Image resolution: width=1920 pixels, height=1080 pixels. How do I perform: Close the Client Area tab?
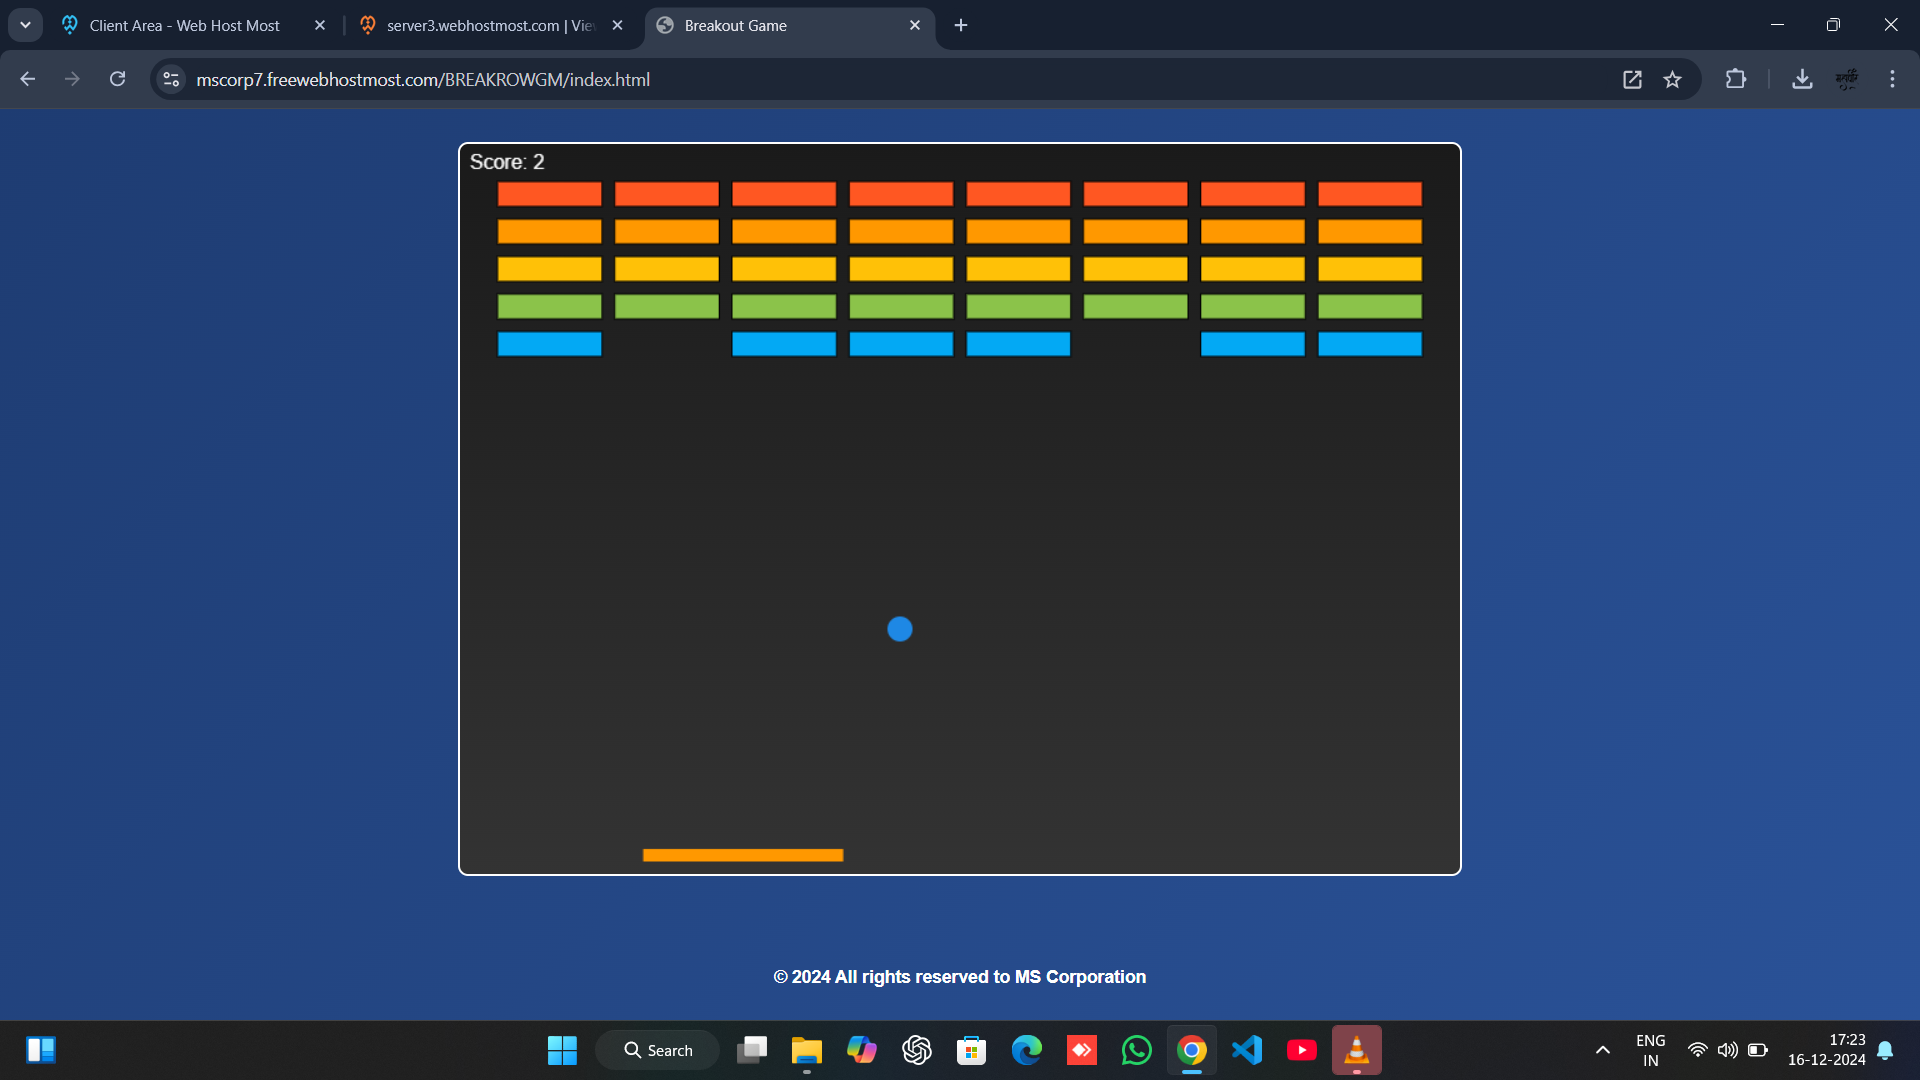(320, 25)
